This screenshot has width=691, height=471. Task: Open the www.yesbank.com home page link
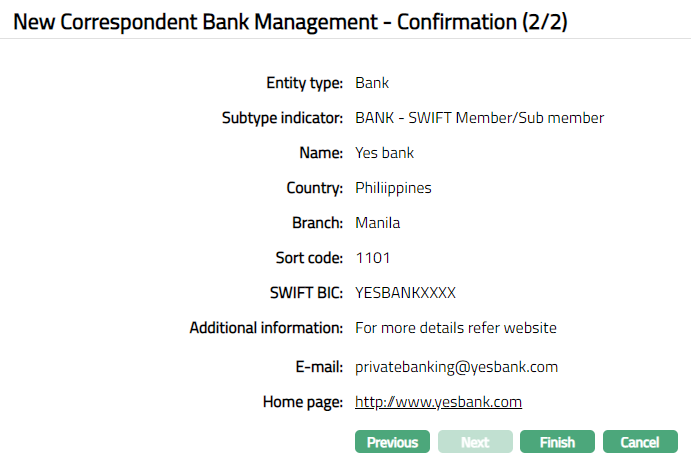(439, 402)
